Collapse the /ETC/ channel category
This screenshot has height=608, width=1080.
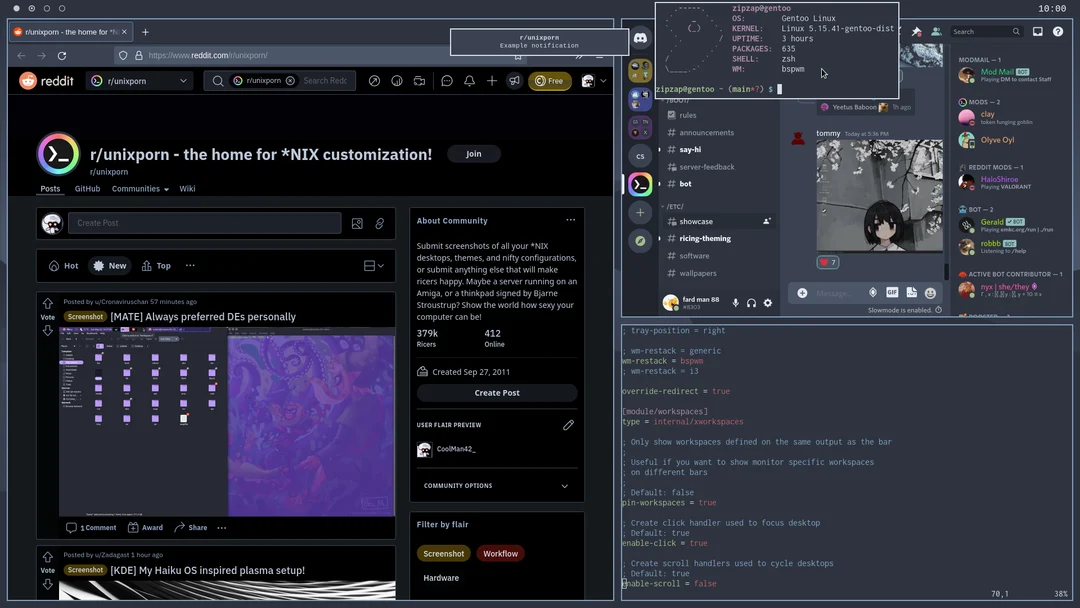point(673,206)
